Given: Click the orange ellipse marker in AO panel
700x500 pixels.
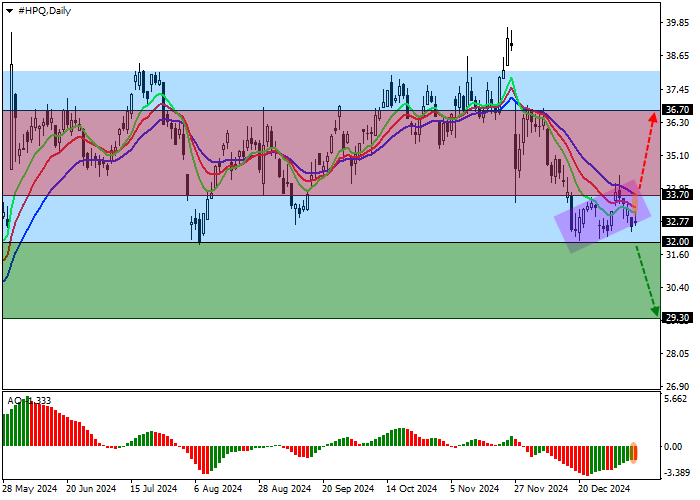Looking at the screenshot, I should click(x=634, y=453).
